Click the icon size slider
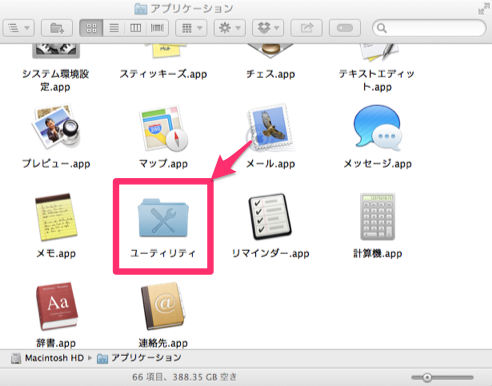 (x=443, y=377)
